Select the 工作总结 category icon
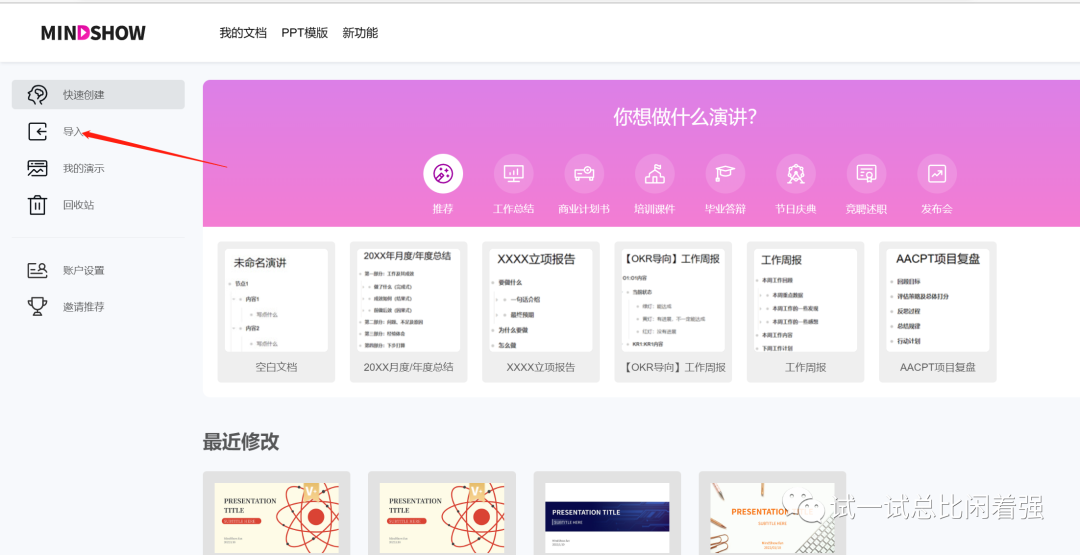The image size is (1080, 555). [514, 174]
